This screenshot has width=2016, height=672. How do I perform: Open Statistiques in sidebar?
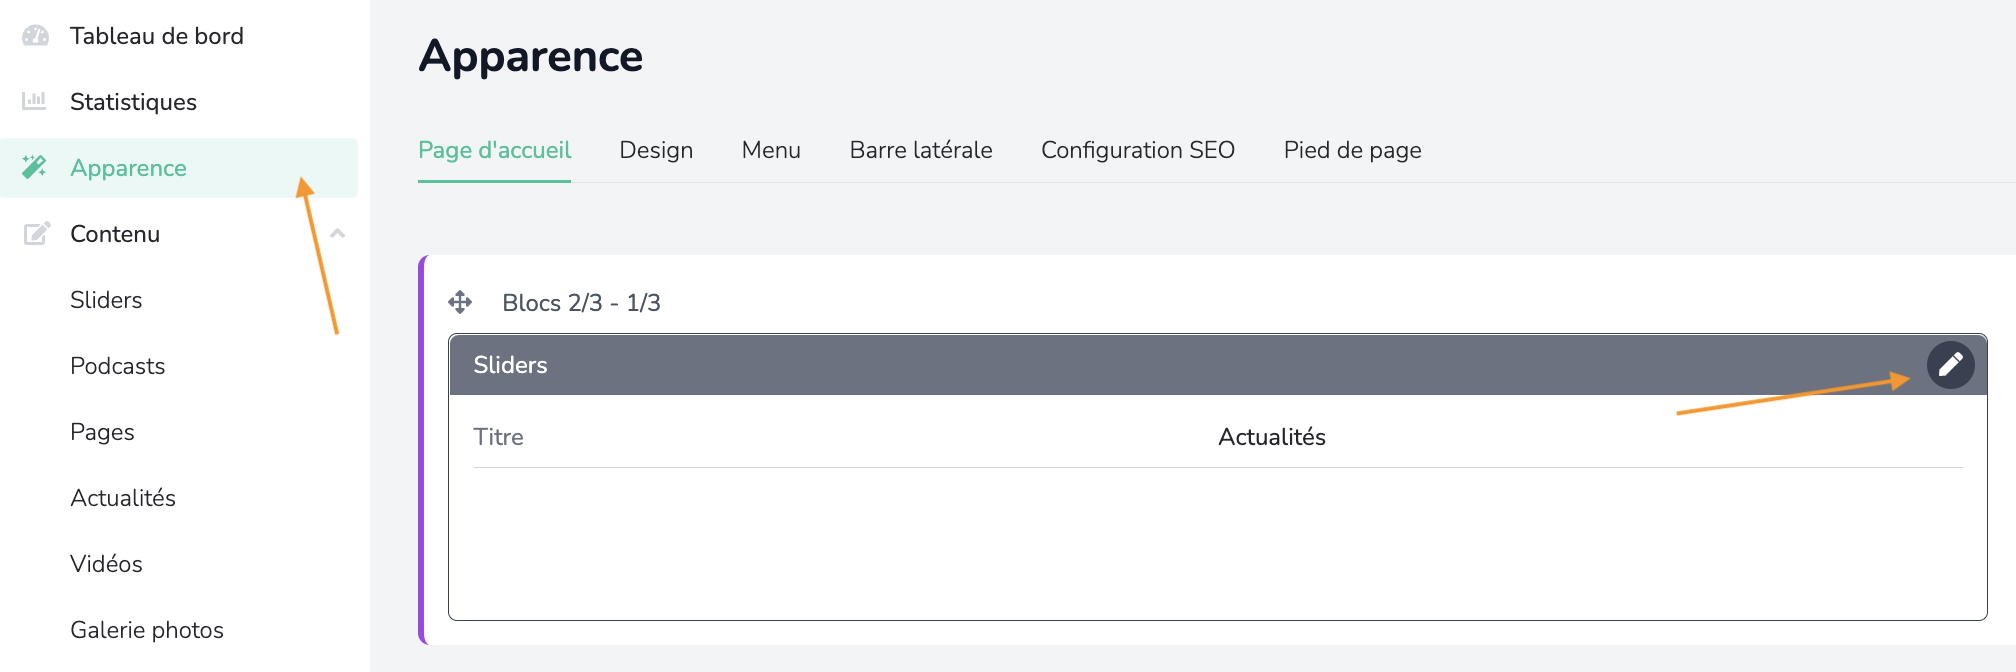(x=133, y=102)
